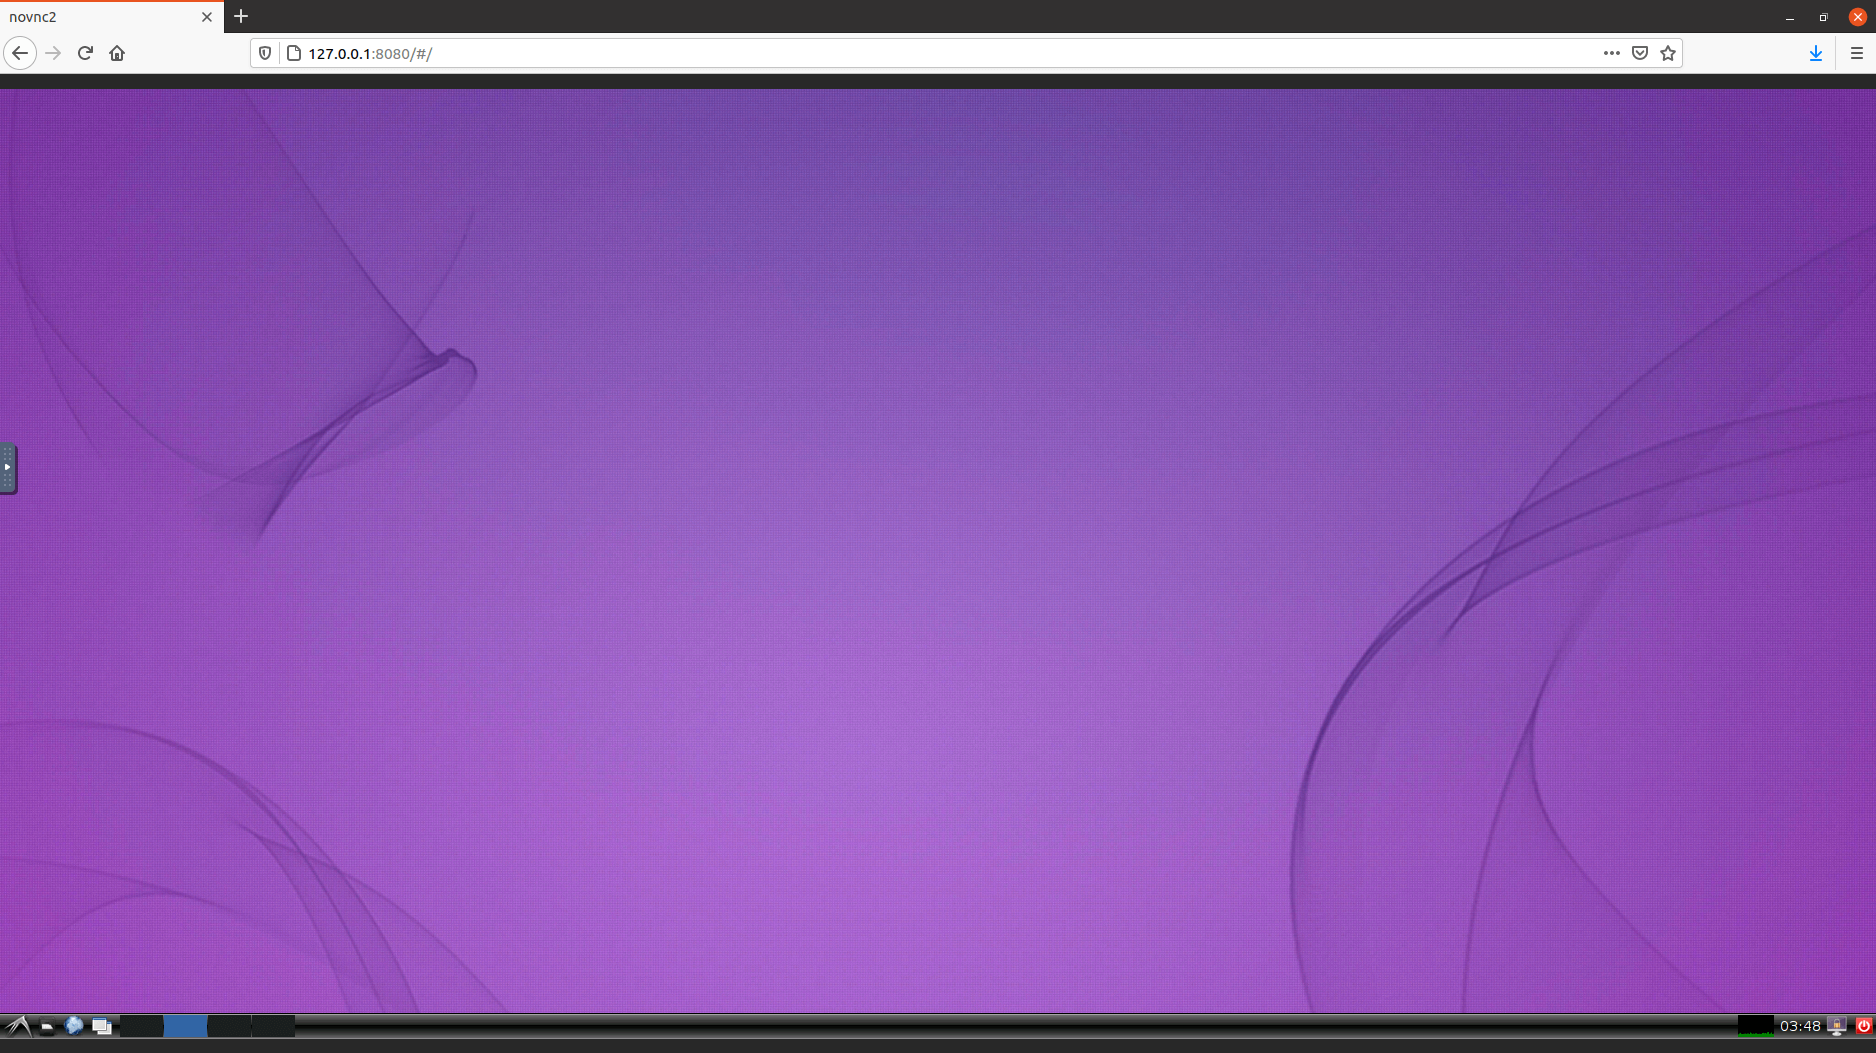This screenshot has width=1876, height=1053.
Task: Click the show desktop windows icon
Action: click(x=101, y=1026)
